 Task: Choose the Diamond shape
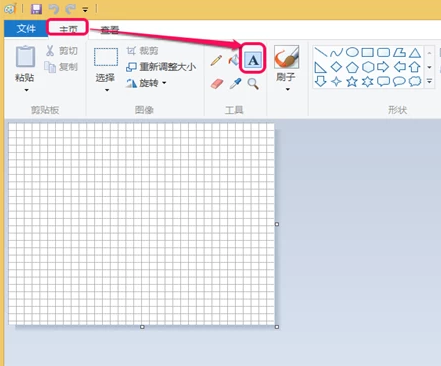tap(336, 67)
